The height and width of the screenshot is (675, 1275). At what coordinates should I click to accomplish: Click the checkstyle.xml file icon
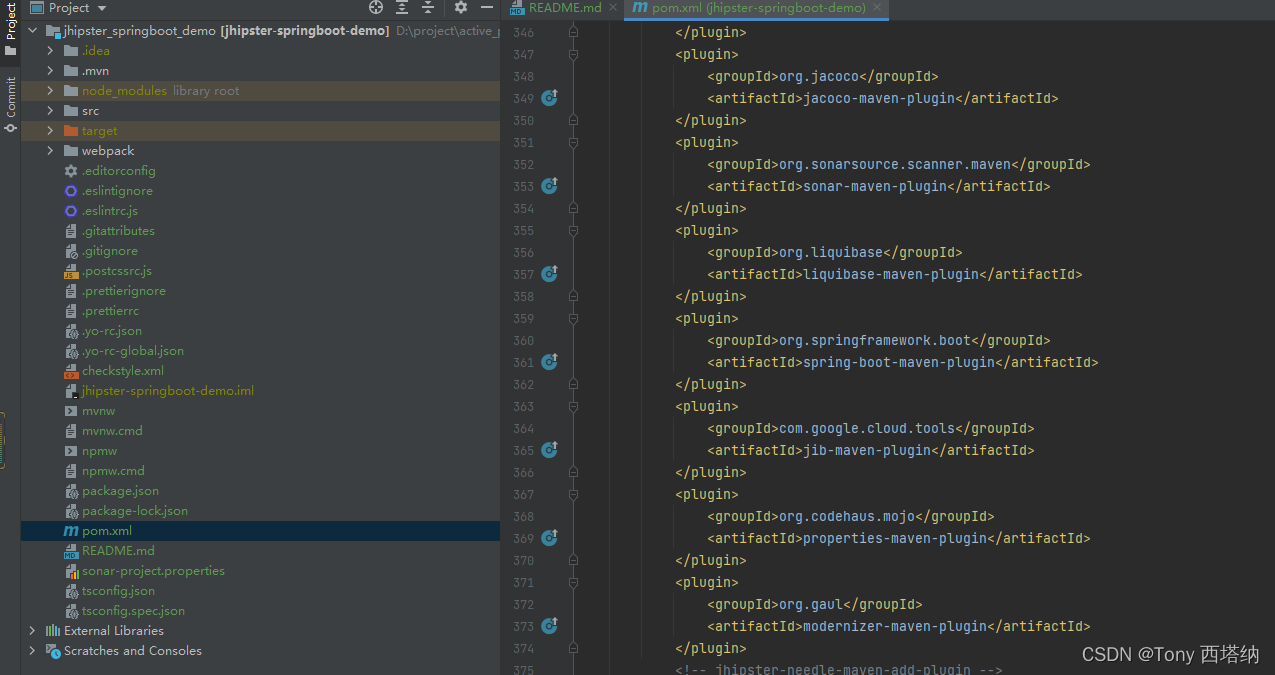(71, 371)
